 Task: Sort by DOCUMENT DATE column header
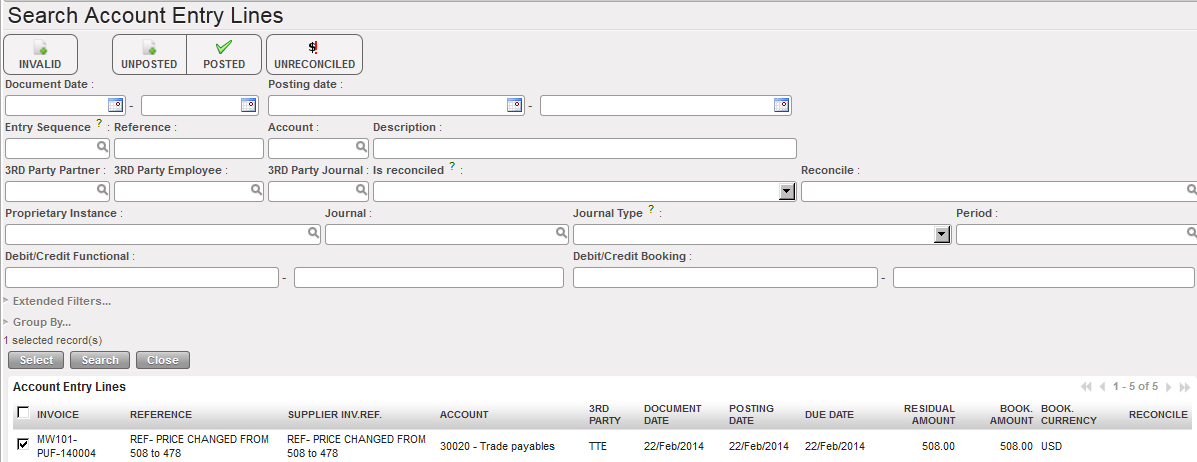[673, 415]
